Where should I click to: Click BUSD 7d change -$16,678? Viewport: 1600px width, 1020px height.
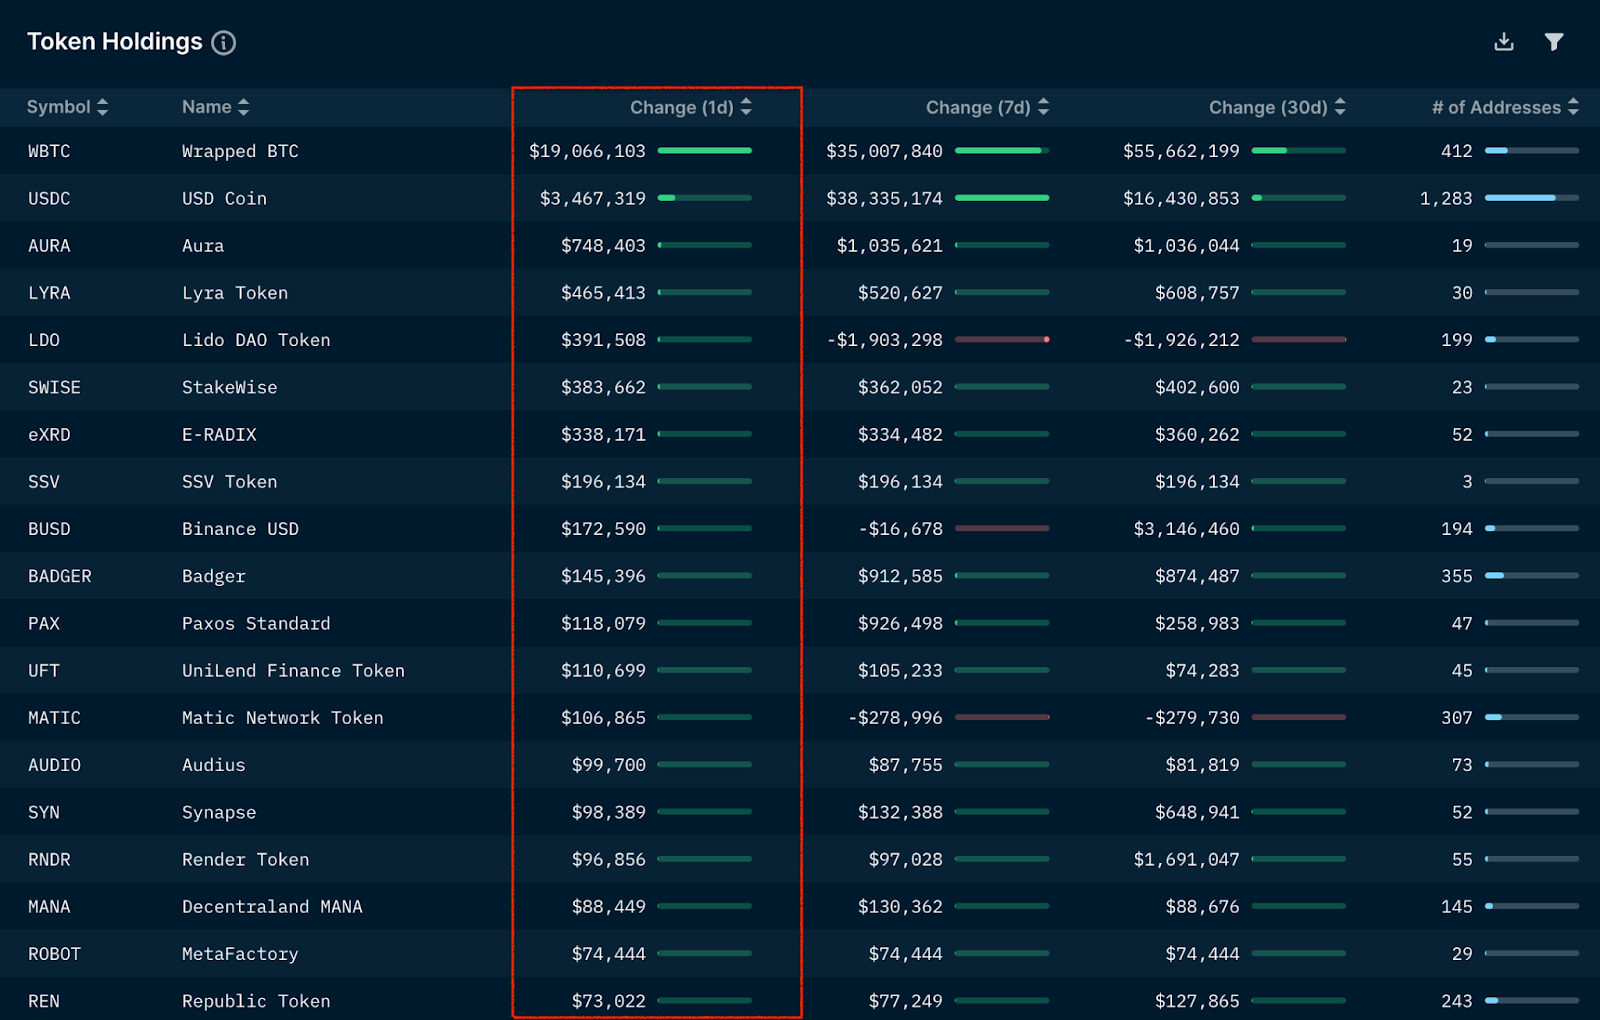point(901,529)
